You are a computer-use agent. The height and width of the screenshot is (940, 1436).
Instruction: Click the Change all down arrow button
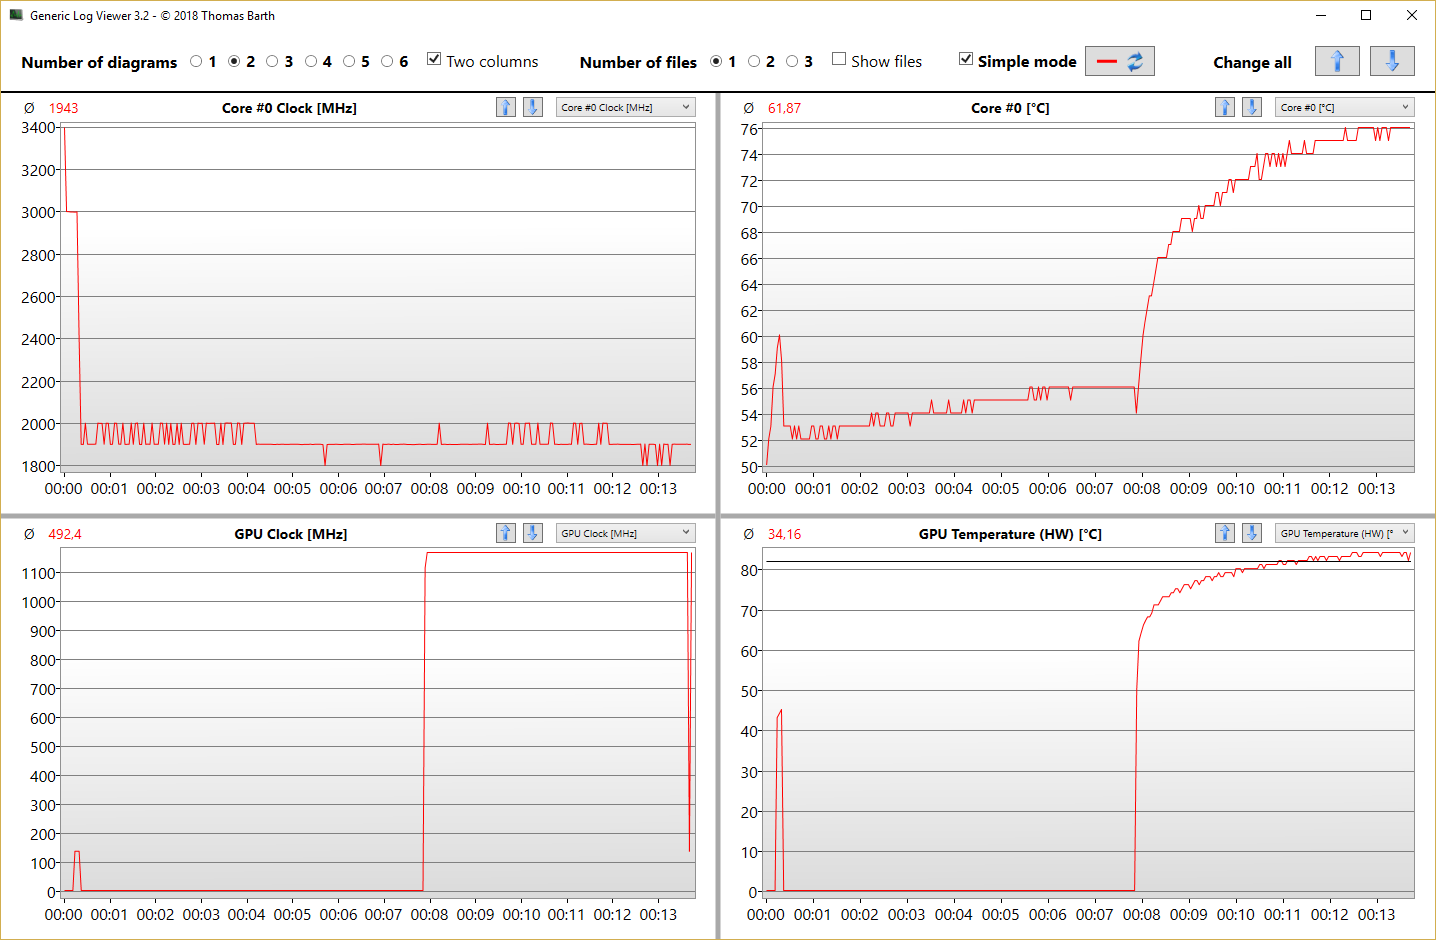(x=1392, y=61)
